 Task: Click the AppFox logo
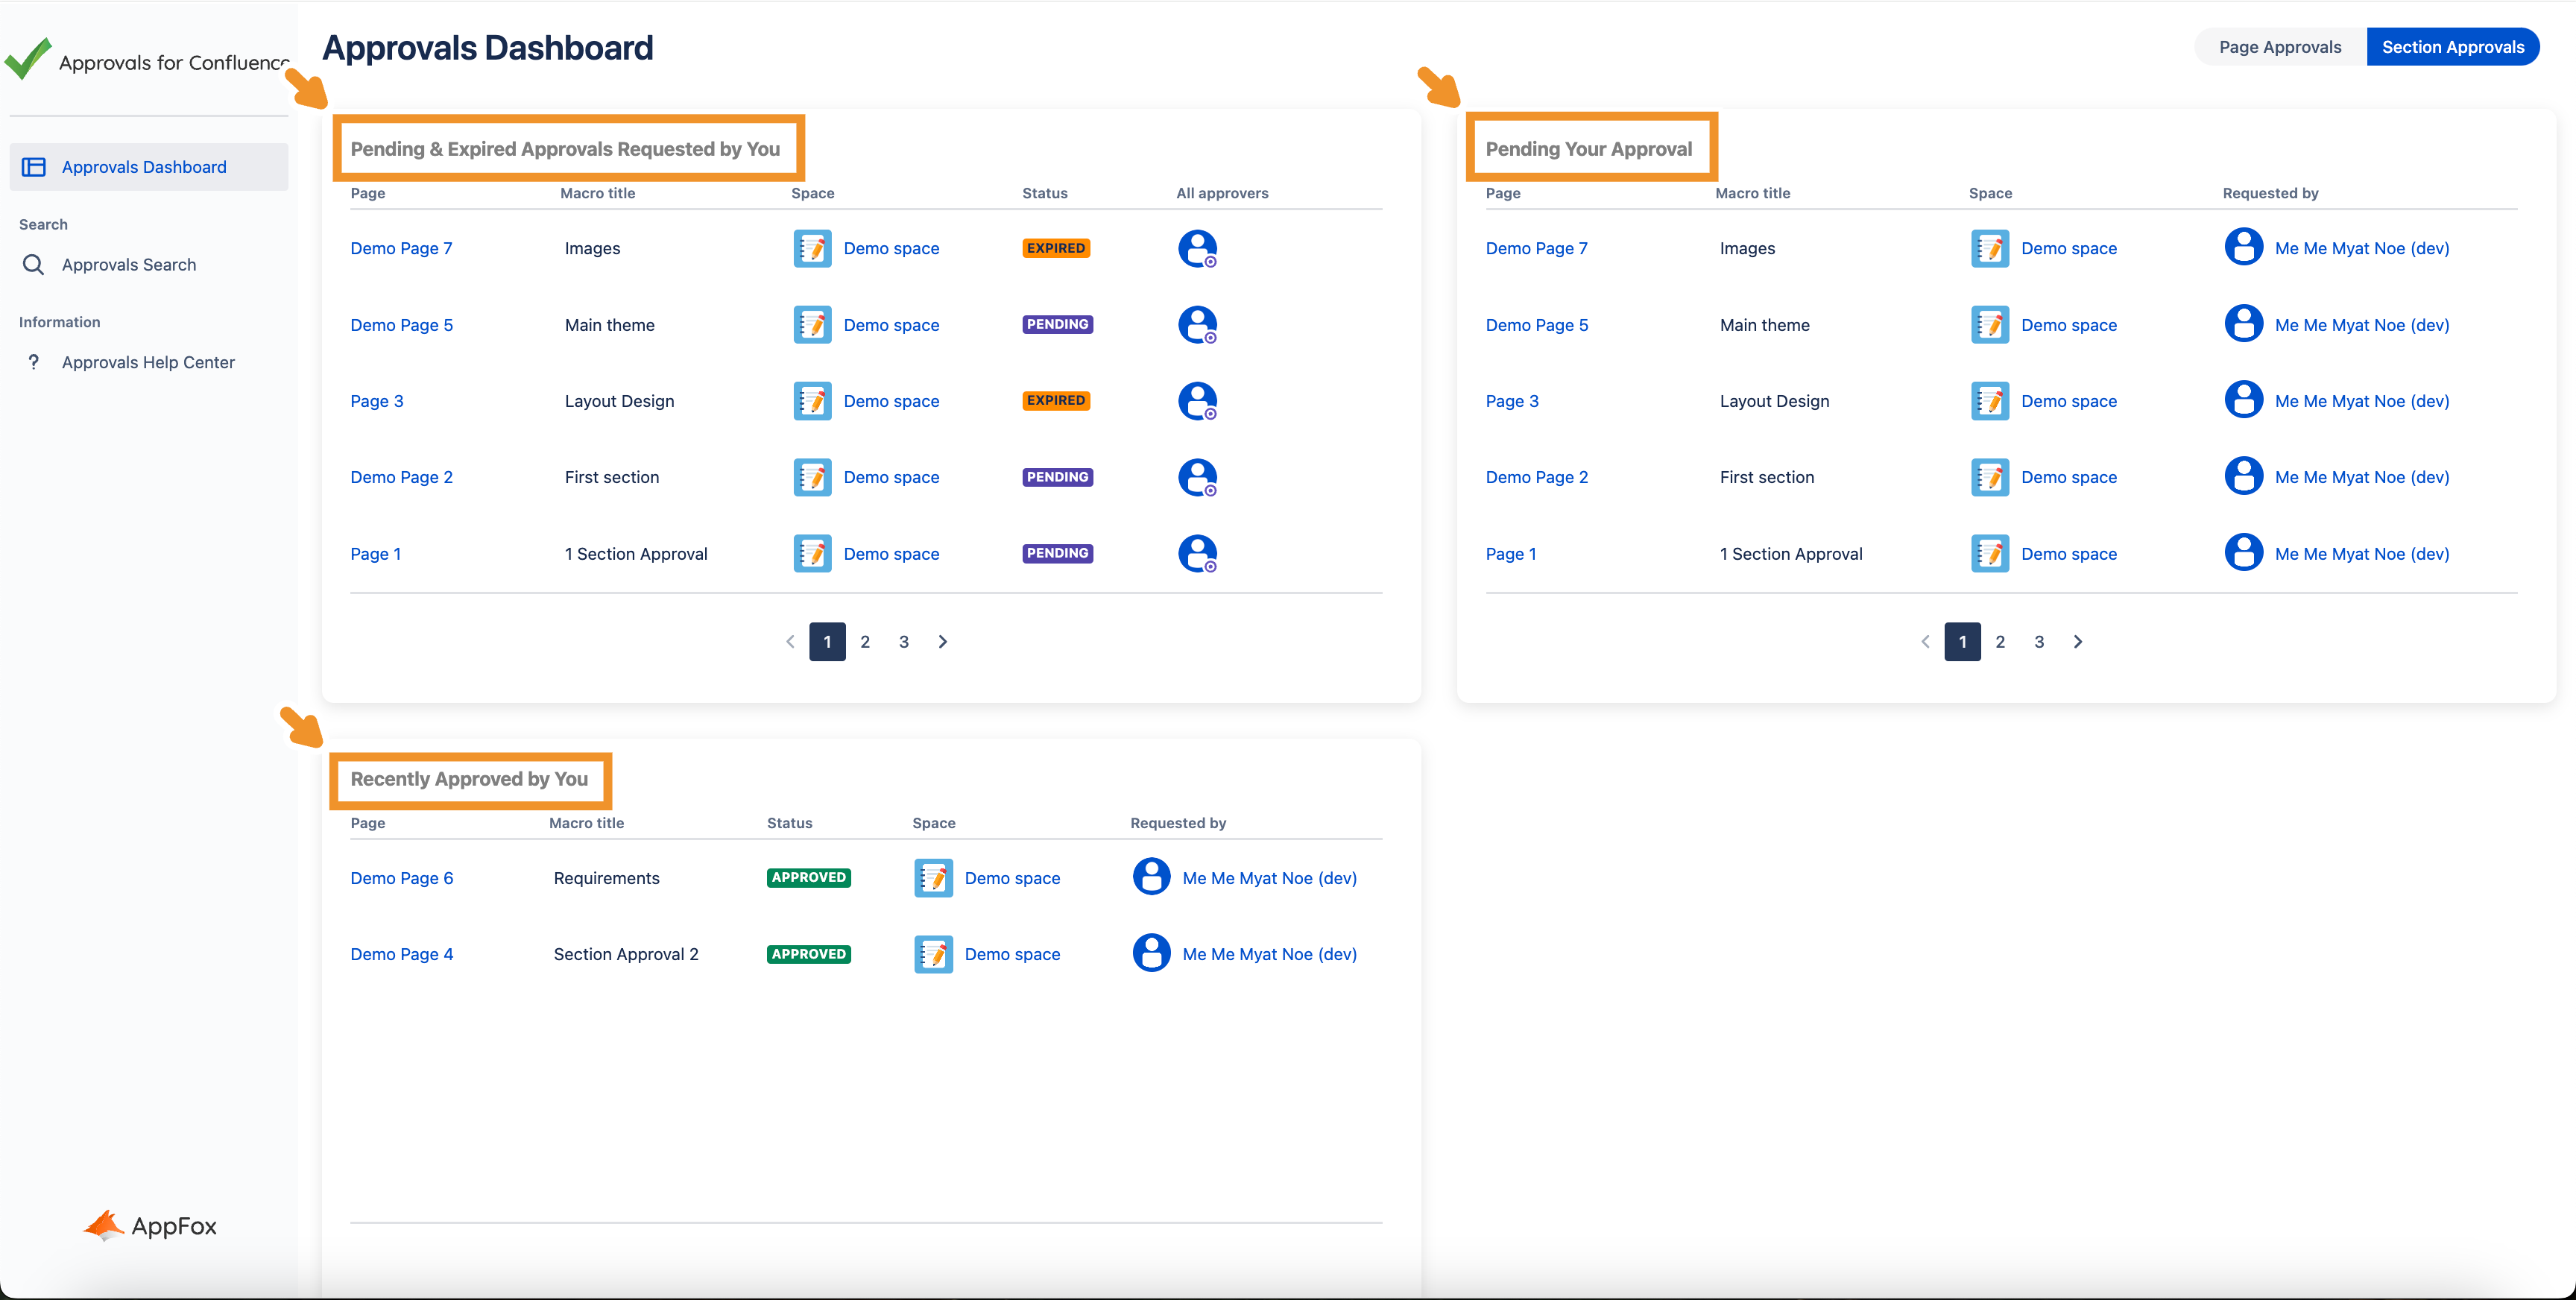150,1225
